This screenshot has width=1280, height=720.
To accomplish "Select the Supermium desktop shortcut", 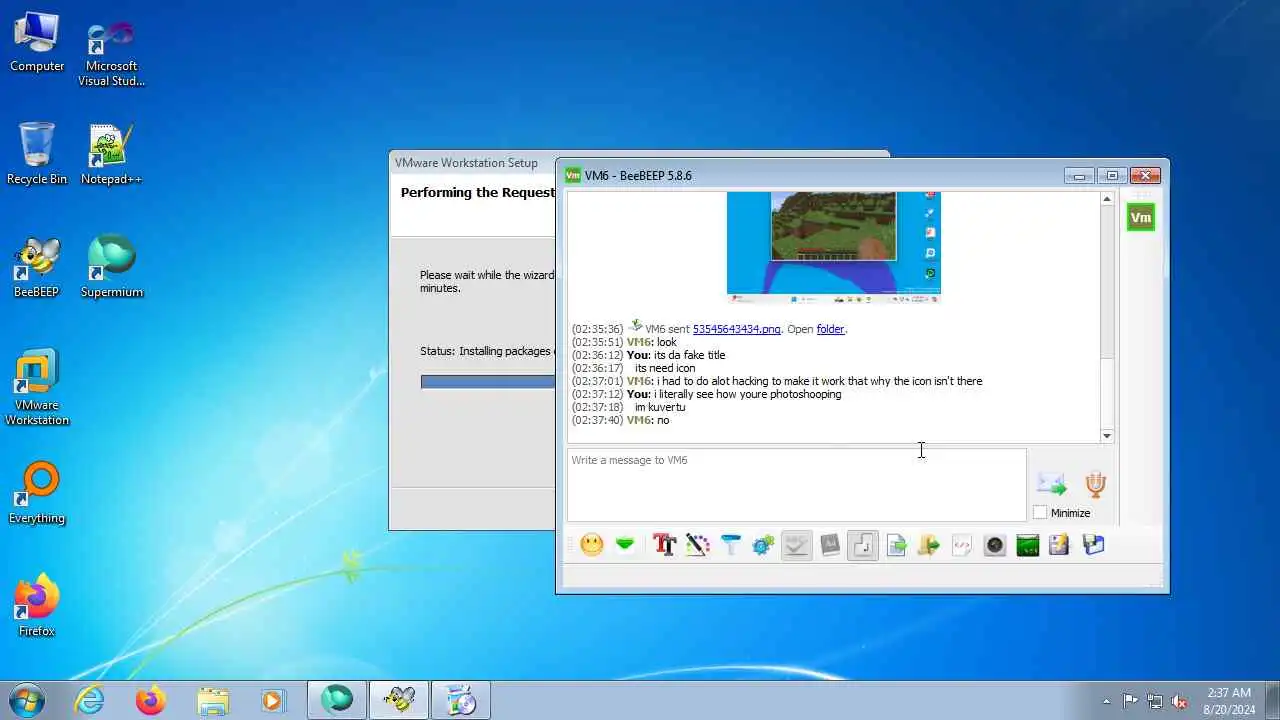I will pyautogui.click(x=111, y=267).
